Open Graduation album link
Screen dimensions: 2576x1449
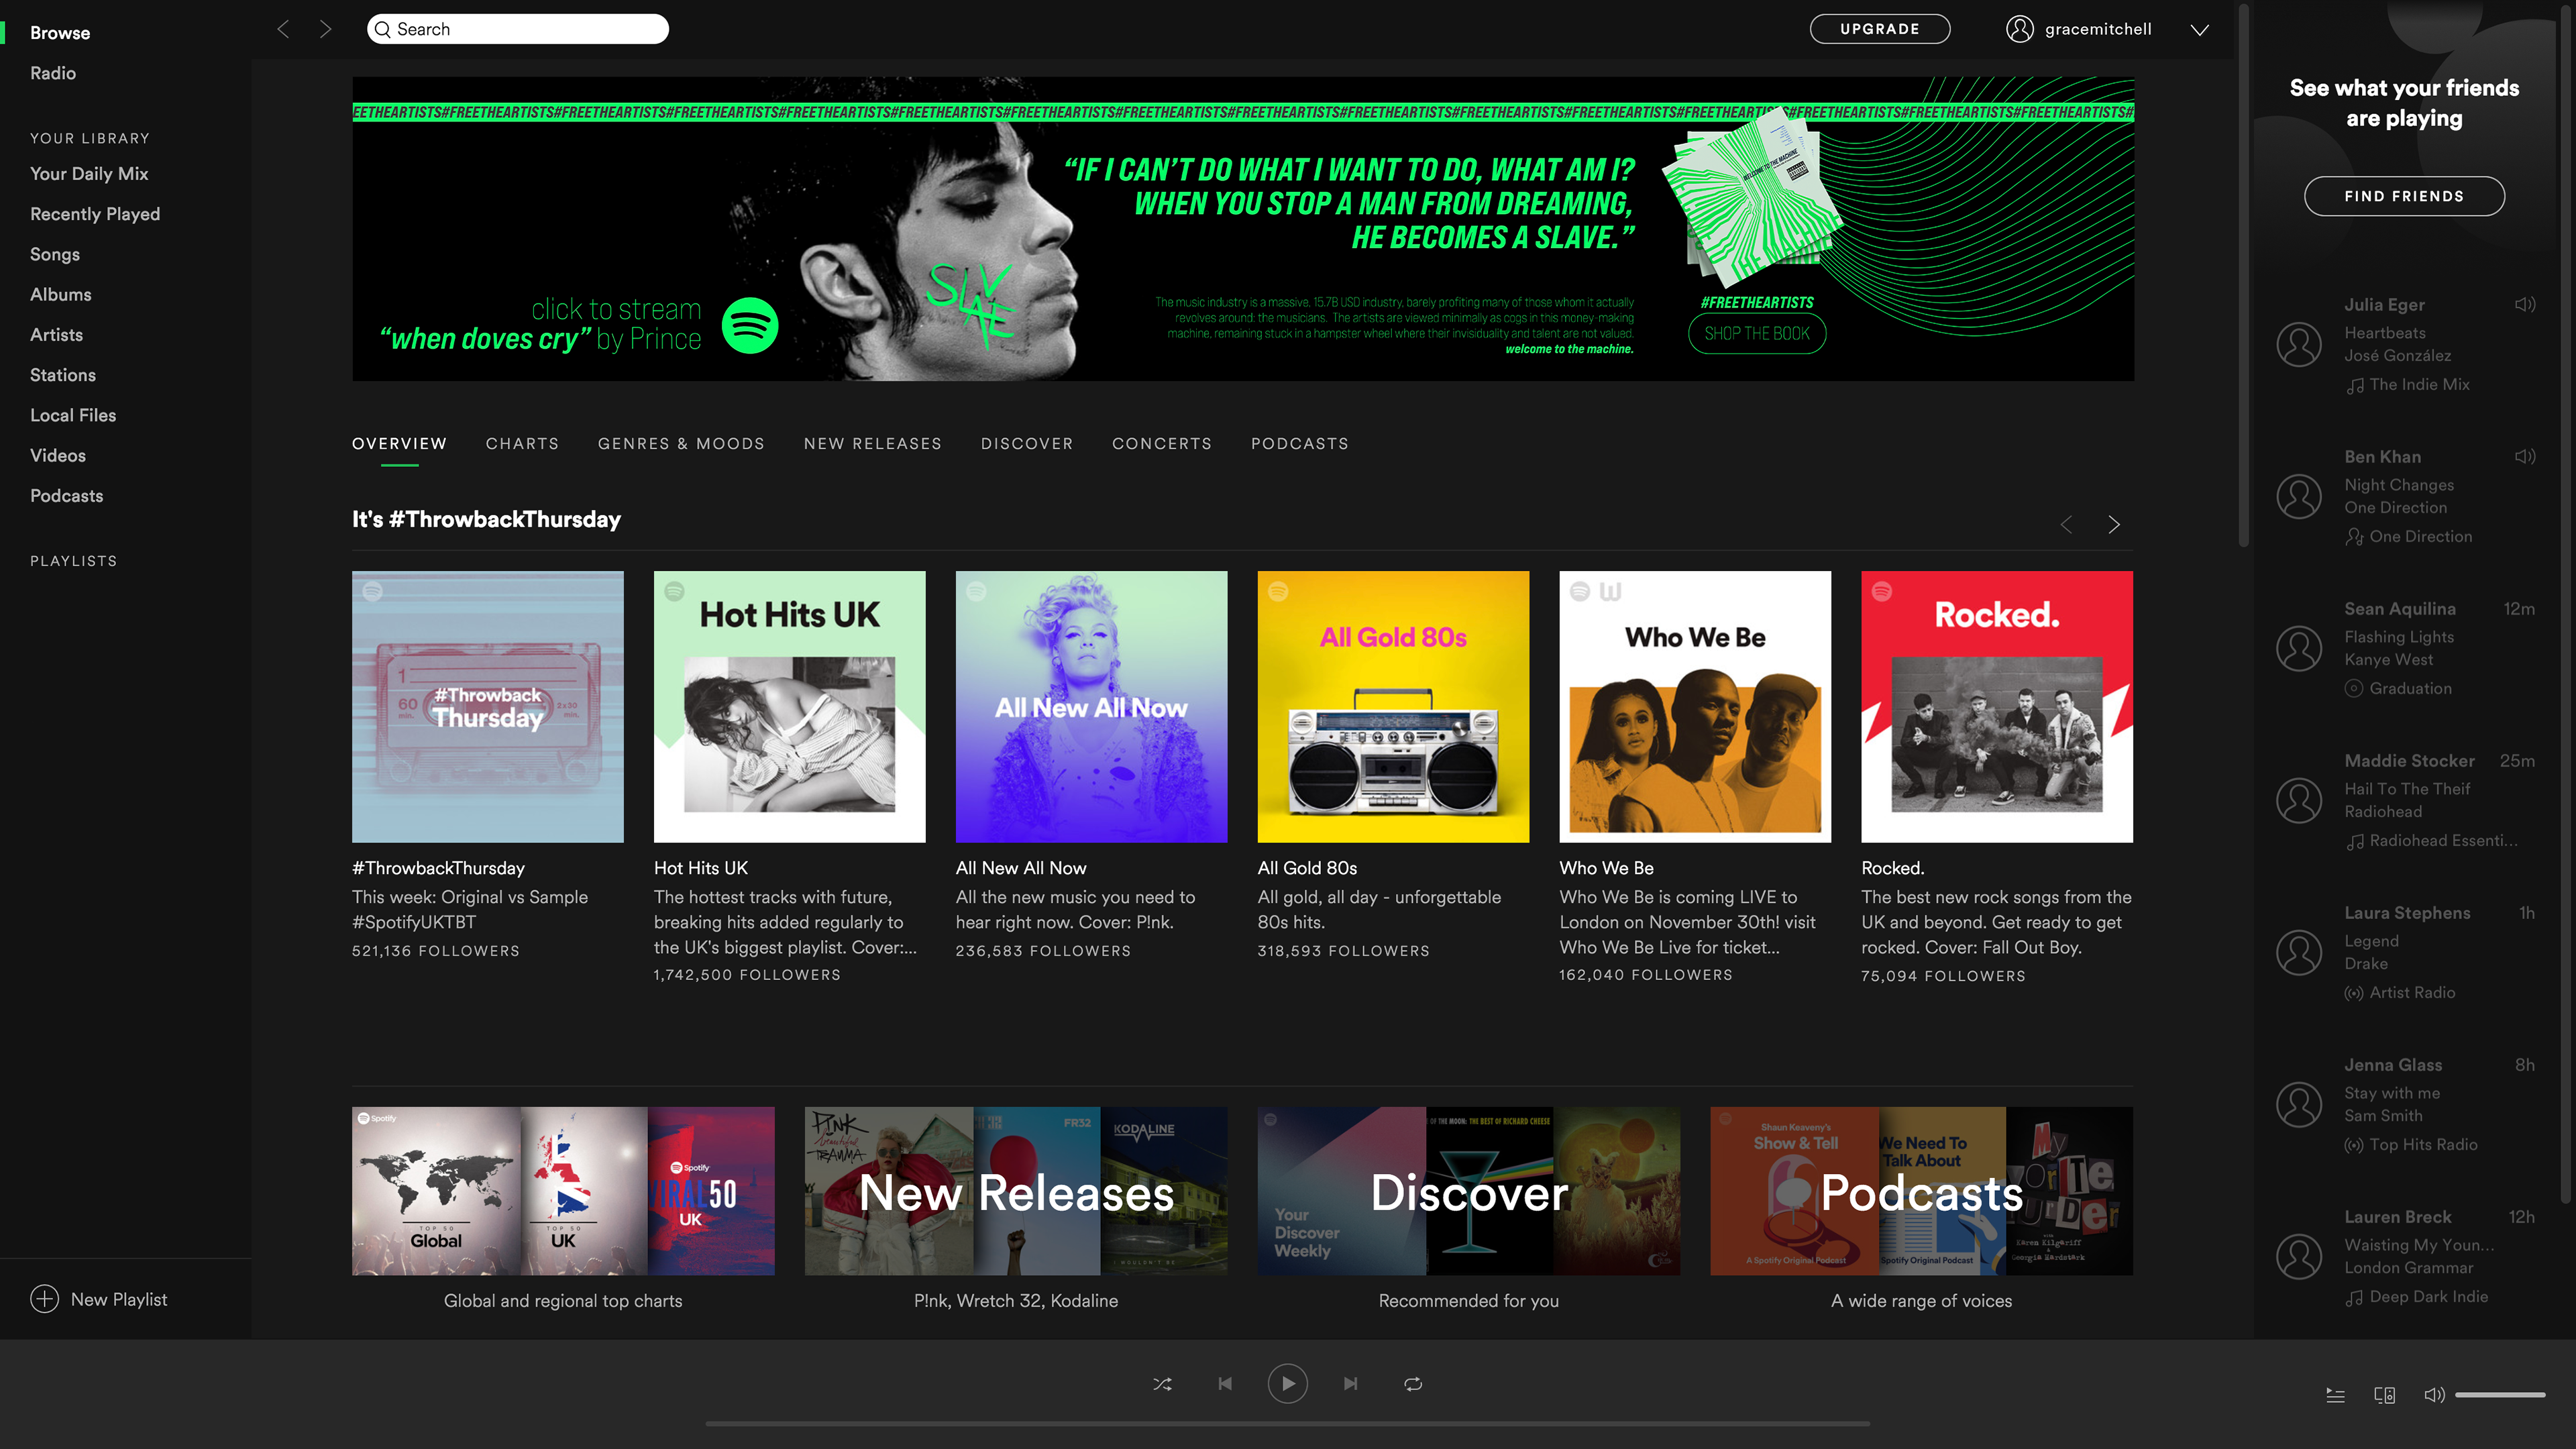pos(2410,688)
